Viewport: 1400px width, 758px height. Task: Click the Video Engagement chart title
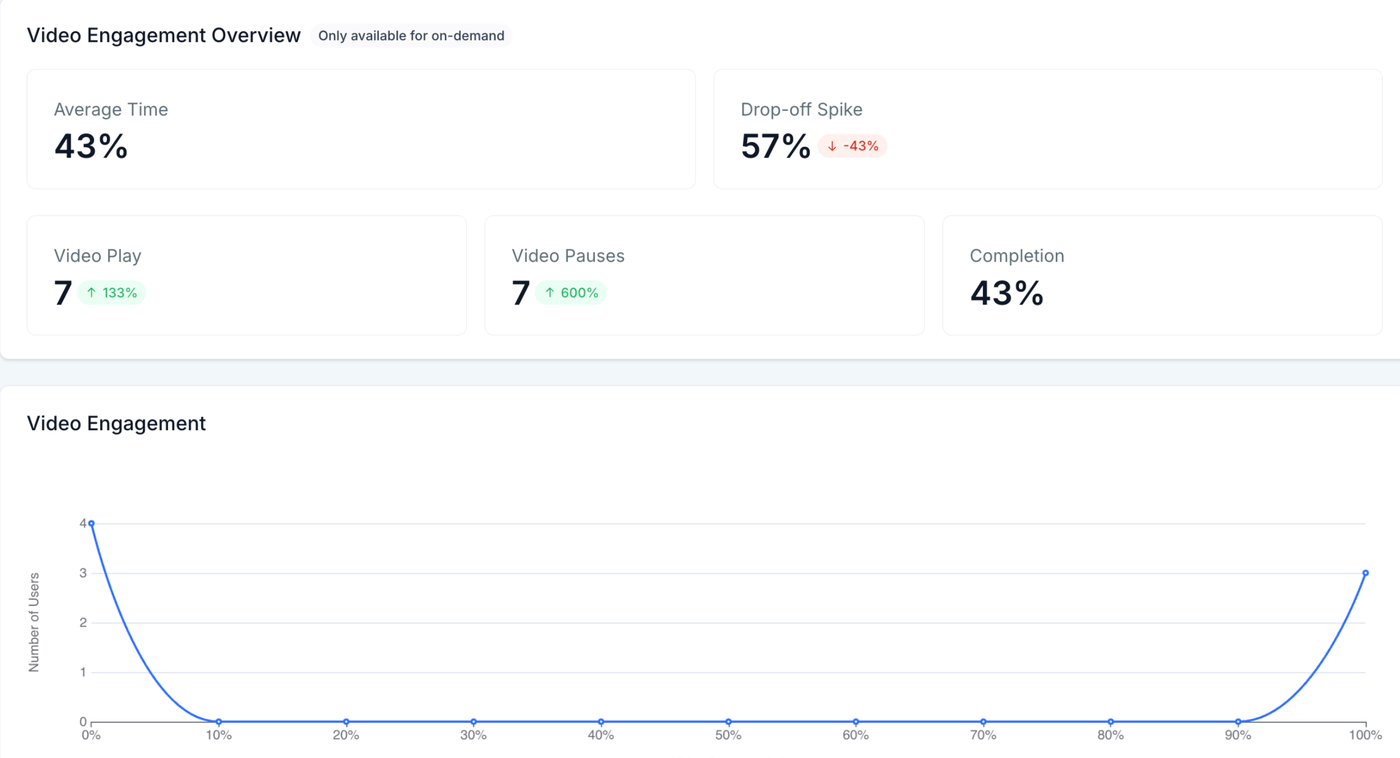tap(116, 424)
